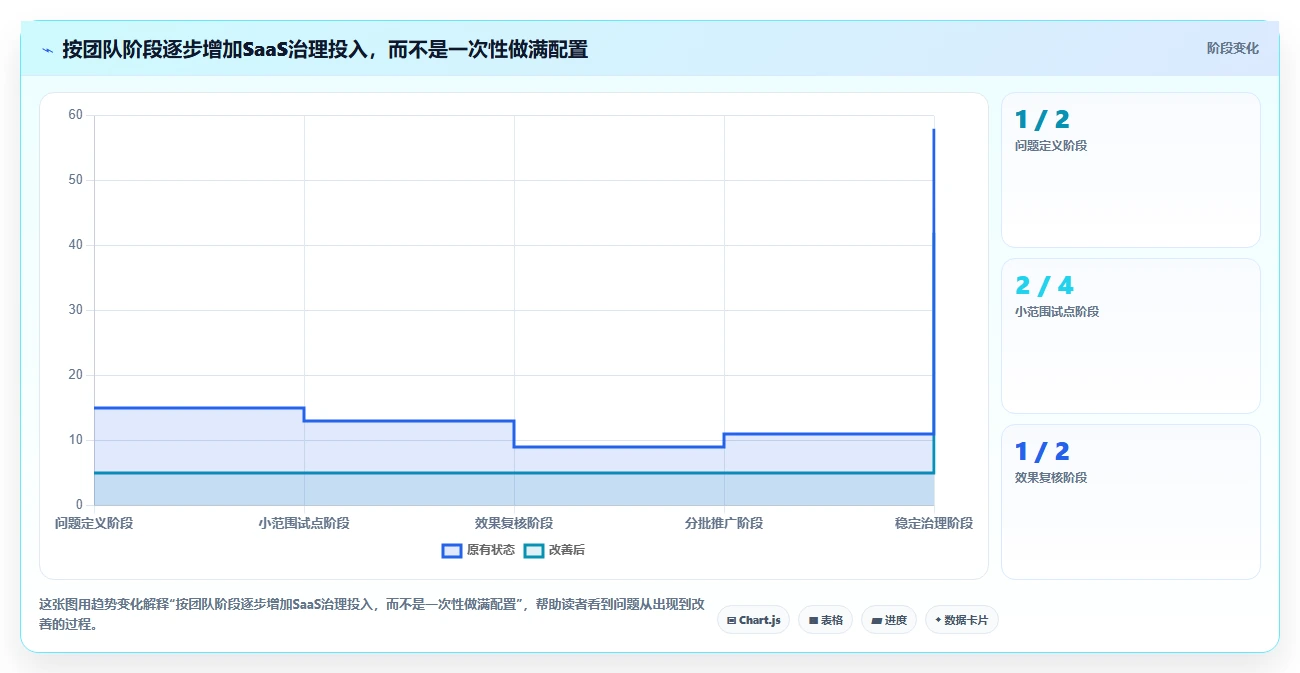This screenshot has height=673, width=1300.
Task: Click the 效果复核阶段 x-axis label
Action: pyautogui.click(x=514, y=523)
